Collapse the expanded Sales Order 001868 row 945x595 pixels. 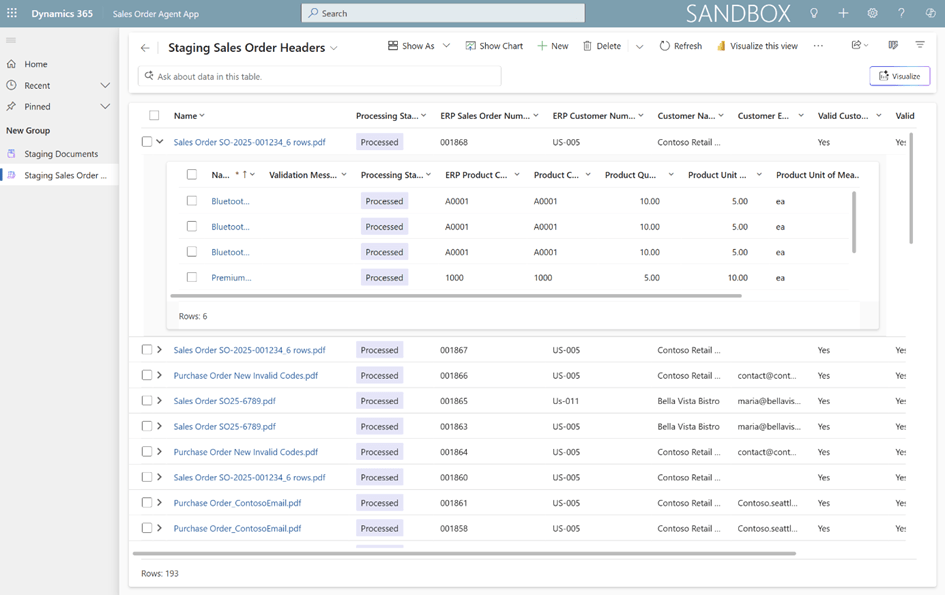point(160,142)
